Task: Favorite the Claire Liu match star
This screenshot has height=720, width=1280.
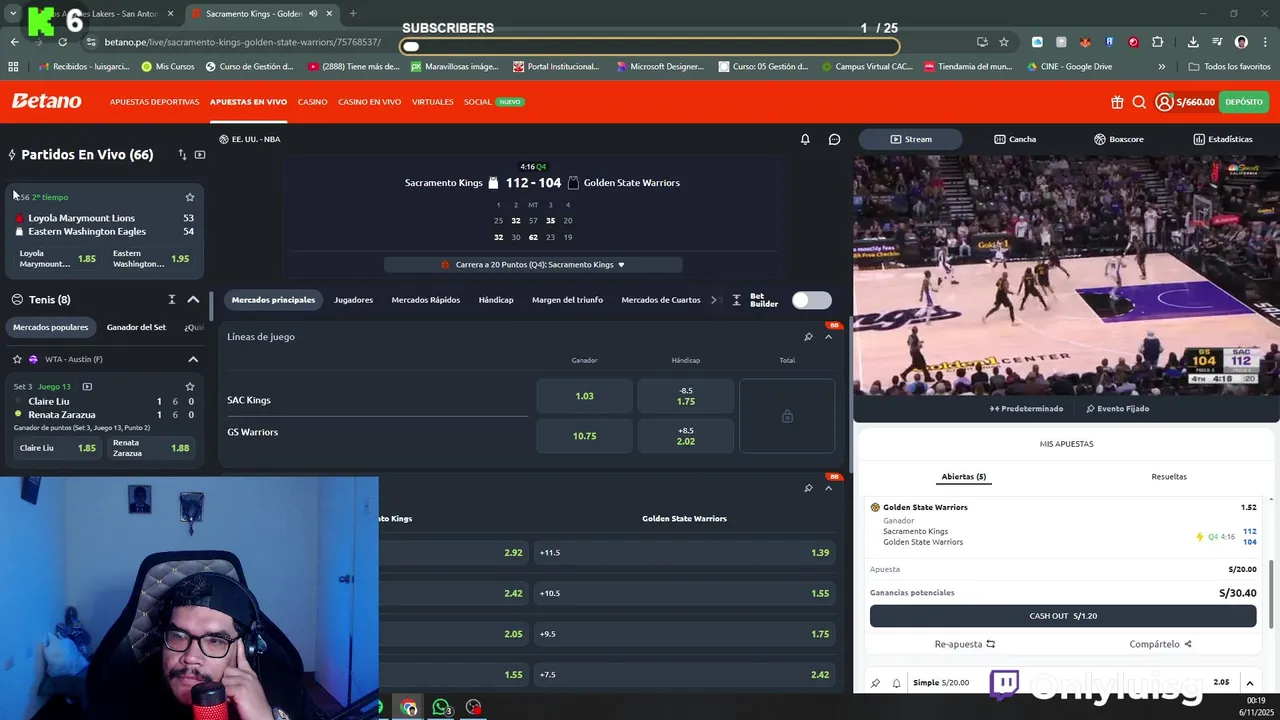Action: coord(190,386)
